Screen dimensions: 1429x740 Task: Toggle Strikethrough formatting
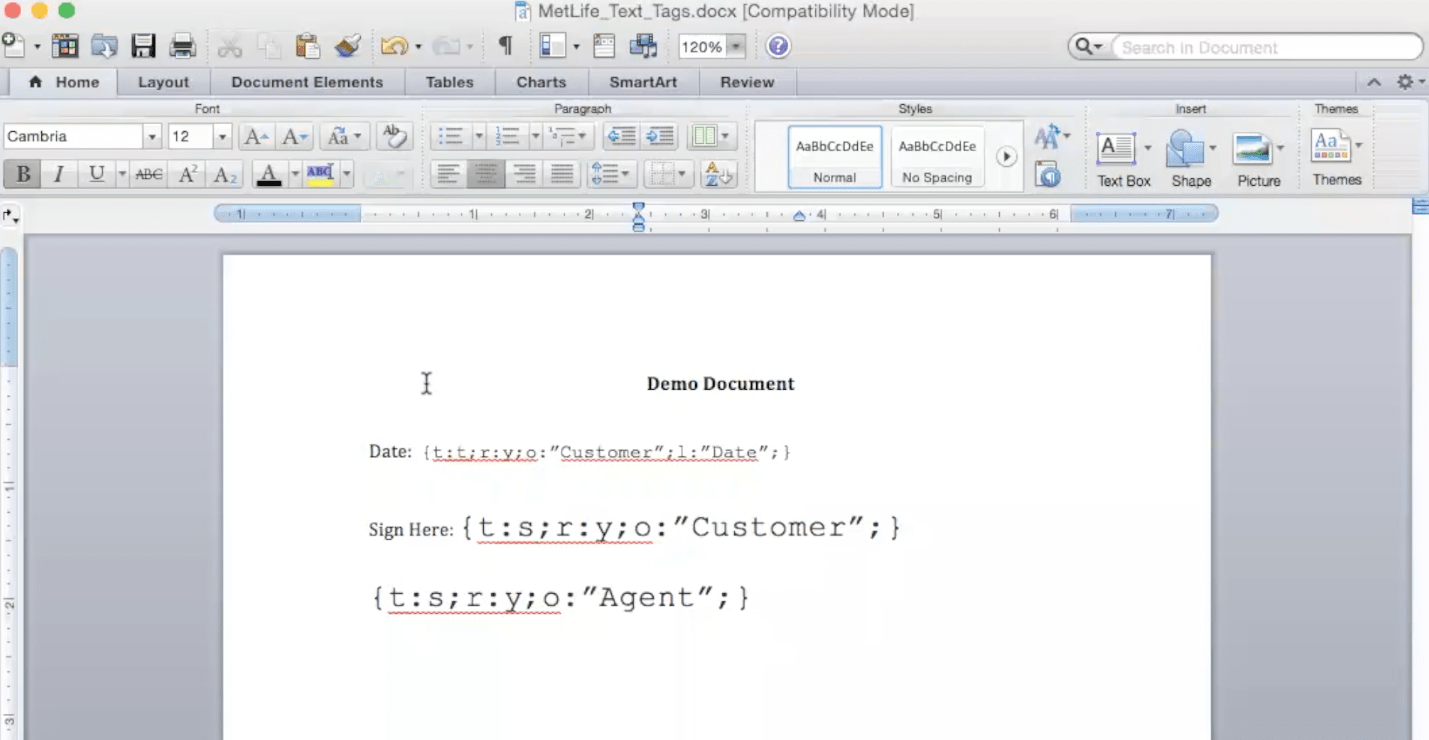[149, 175]
